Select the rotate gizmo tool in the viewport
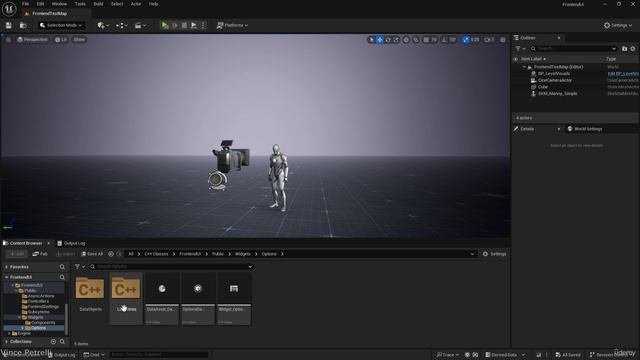The height and width of the screenshot is (360, 640). coord(388,40)
